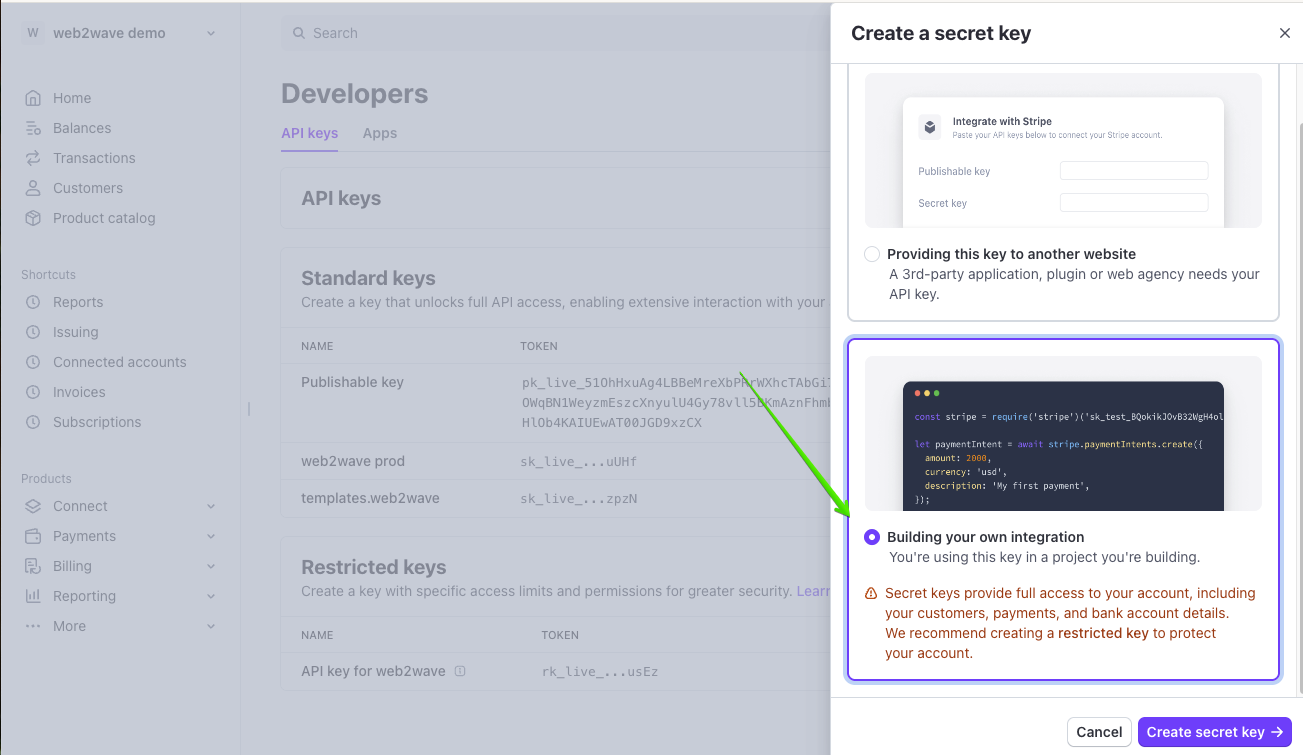The width and height of the screenshot is (1303, 755).
Task: Open Home from the sidebar
Action: [72, 98]
